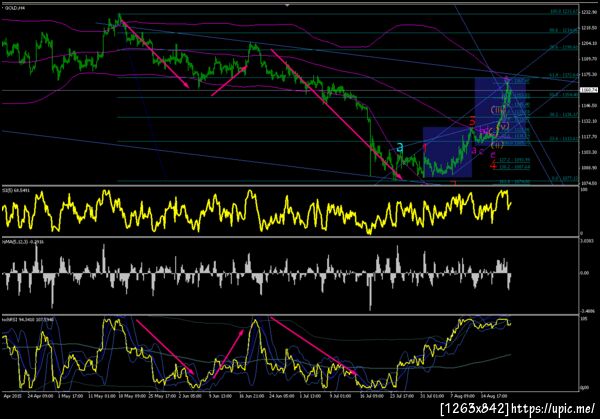Click the 24 Apr 09:00 time label

pos(41,396)
